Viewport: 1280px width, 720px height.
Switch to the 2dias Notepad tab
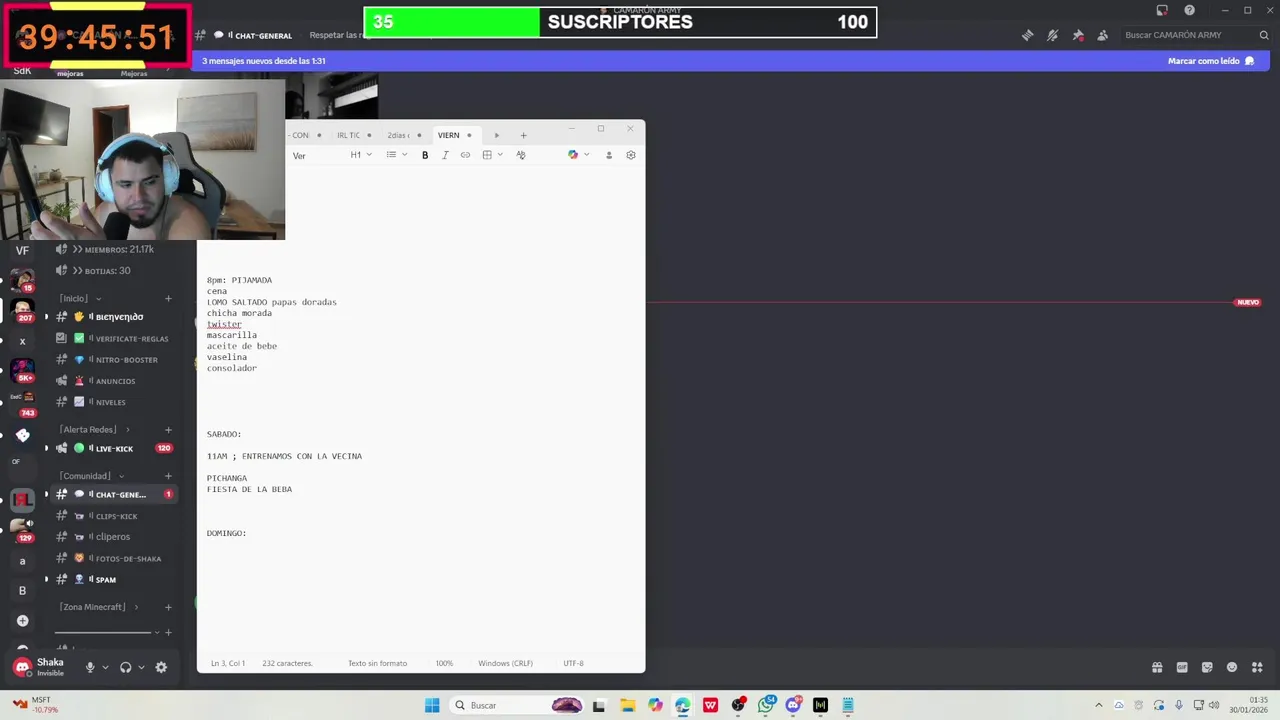[403, 135]
